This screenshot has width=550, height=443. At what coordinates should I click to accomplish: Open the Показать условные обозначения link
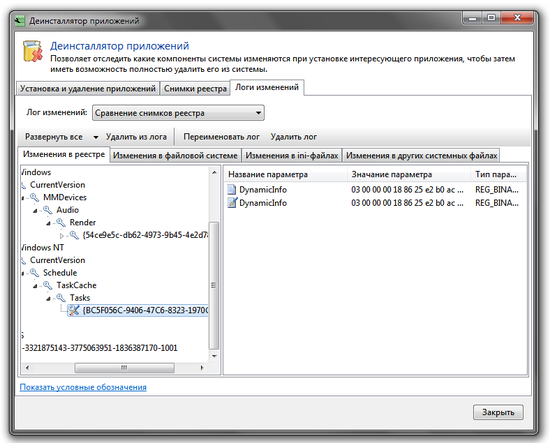pyautogui.click(x=83, y=387)
